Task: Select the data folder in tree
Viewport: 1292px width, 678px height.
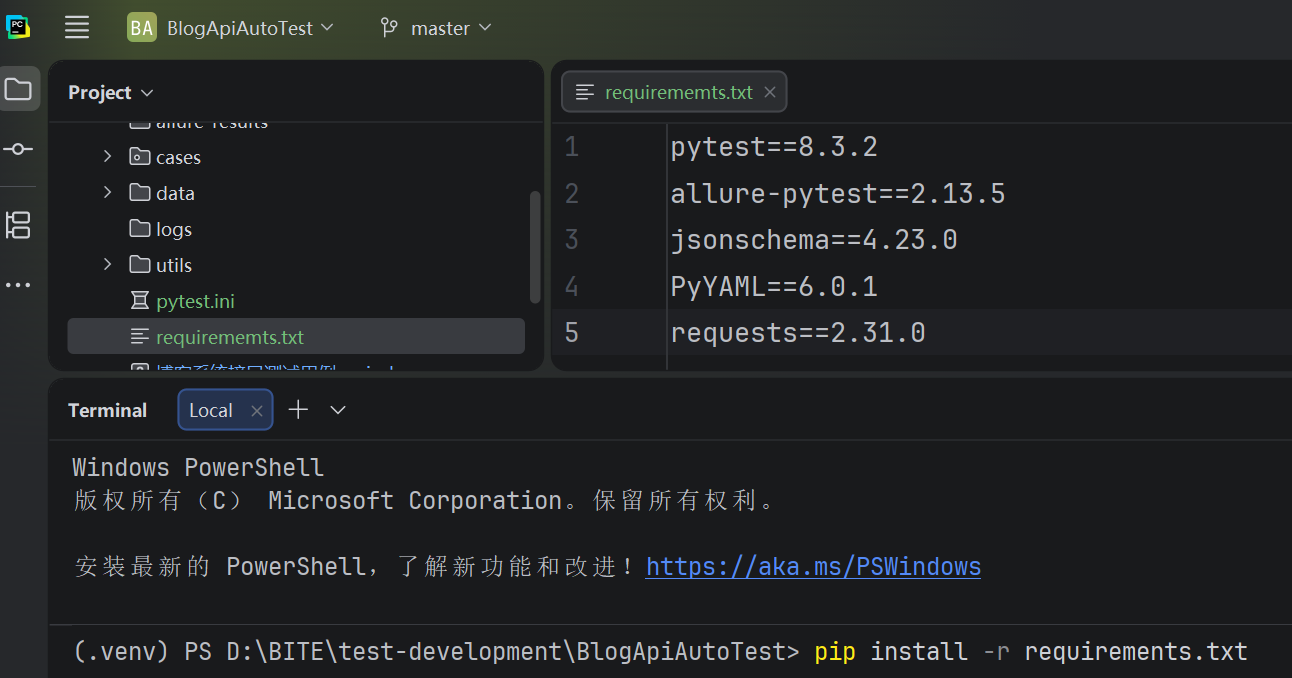Action: pyautogui.click(x=175, y=193)
